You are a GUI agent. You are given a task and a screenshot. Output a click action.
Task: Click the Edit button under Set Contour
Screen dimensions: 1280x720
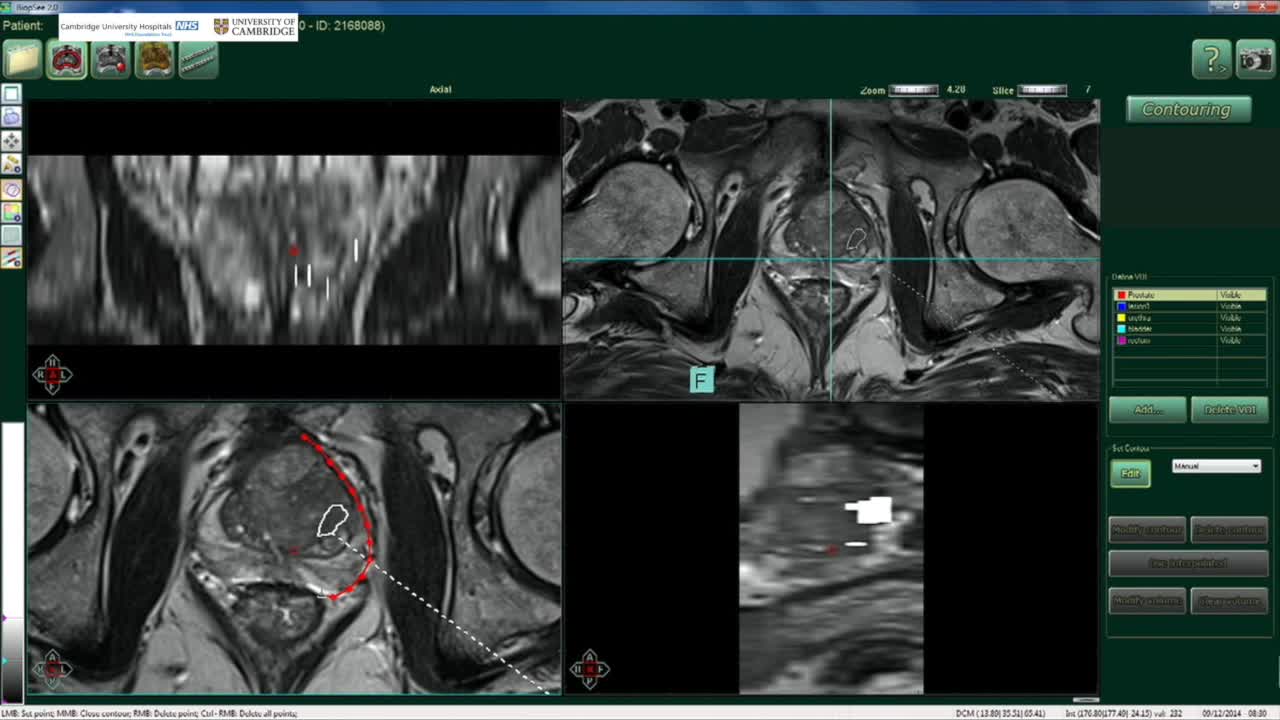(1130, 474)
